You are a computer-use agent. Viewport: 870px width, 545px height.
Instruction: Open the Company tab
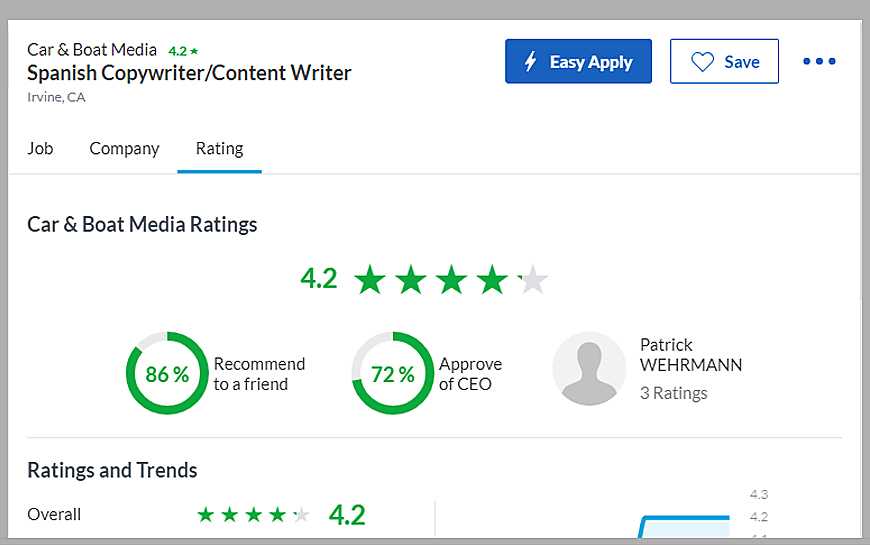tap(124, 148)
